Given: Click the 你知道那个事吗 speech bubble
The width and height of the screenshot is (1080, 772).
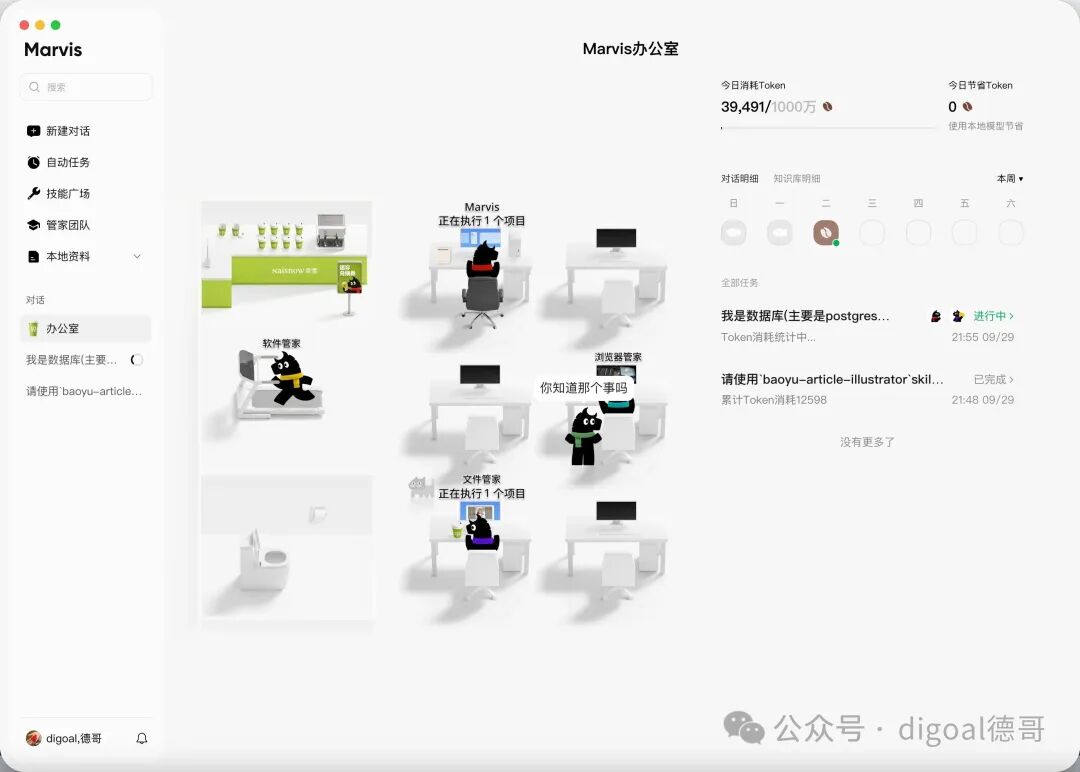Looking at the screenshot, I should pos(583,388).
